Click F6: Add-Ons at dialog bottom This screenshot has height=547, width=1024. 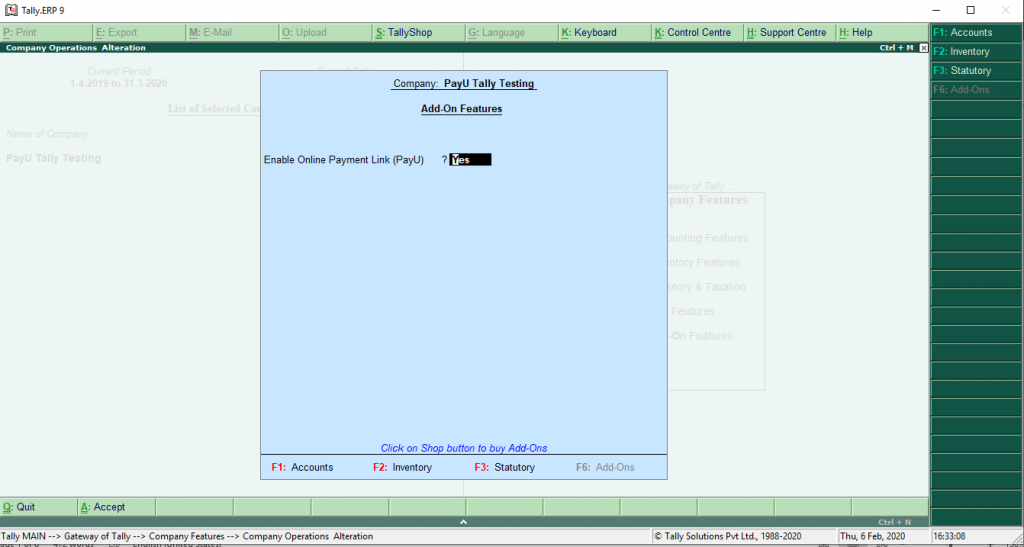click(605, 467)
